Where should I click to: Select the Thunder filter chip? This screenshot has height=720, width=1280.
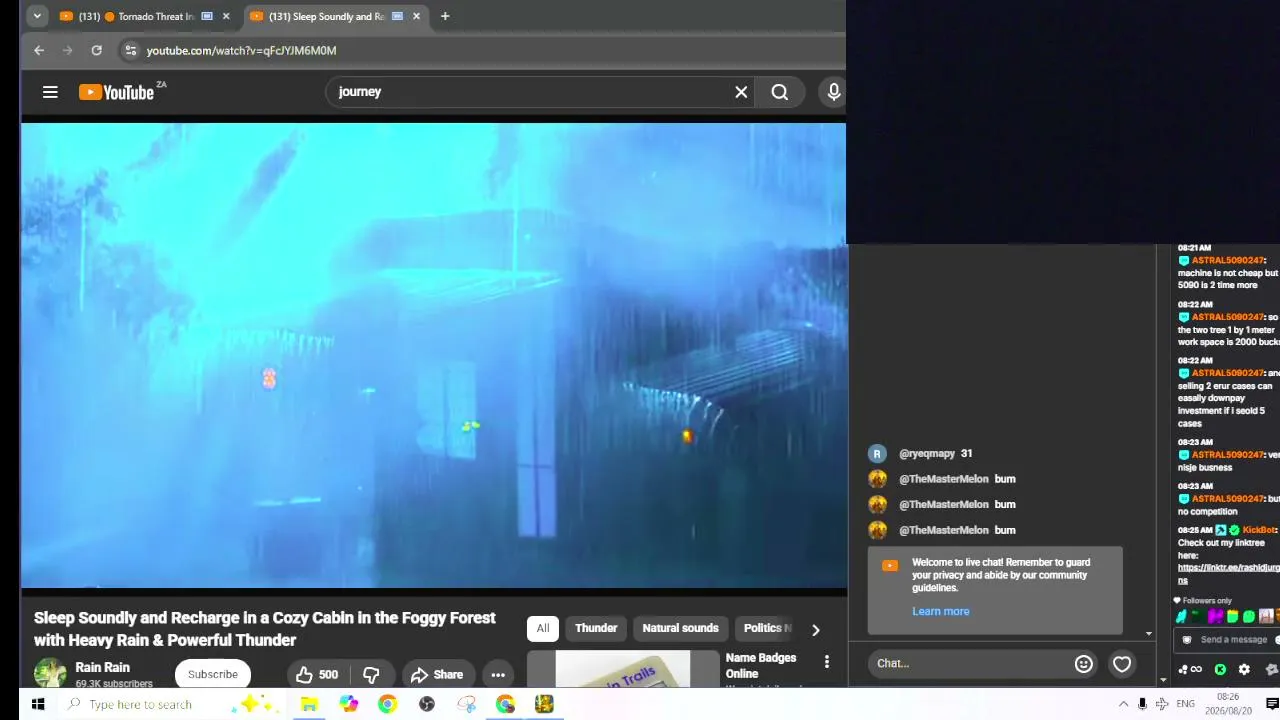click(596, 628)
